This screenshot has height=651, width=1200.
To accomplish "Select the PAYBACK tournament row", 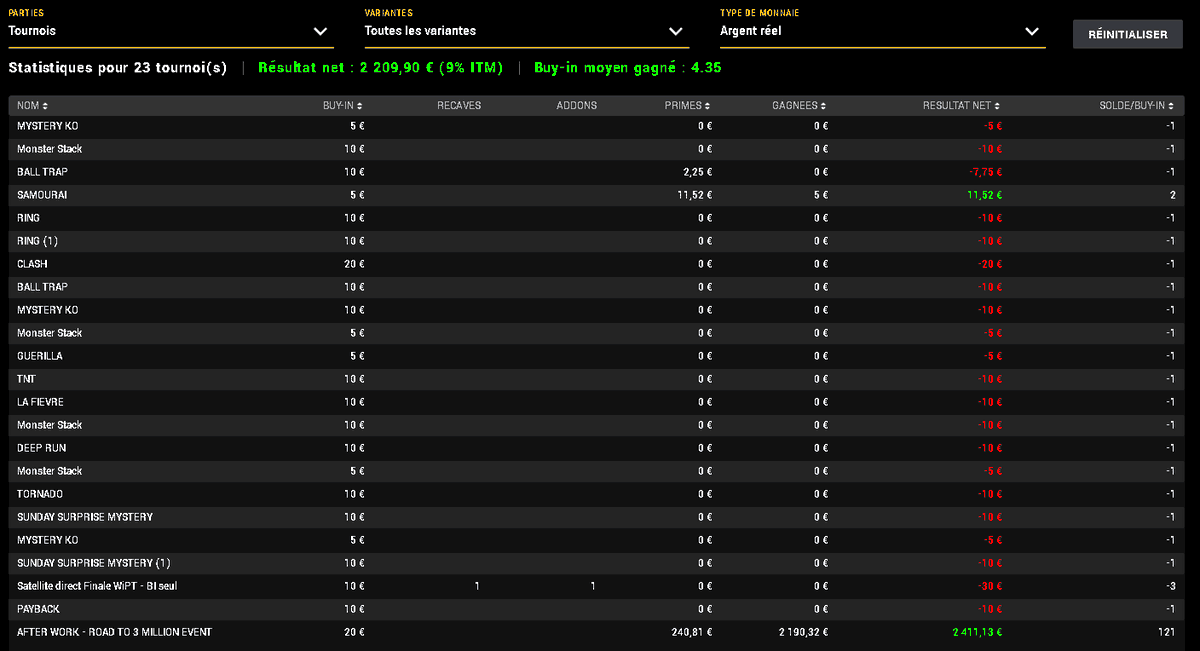I will click(x=596, y=609).
